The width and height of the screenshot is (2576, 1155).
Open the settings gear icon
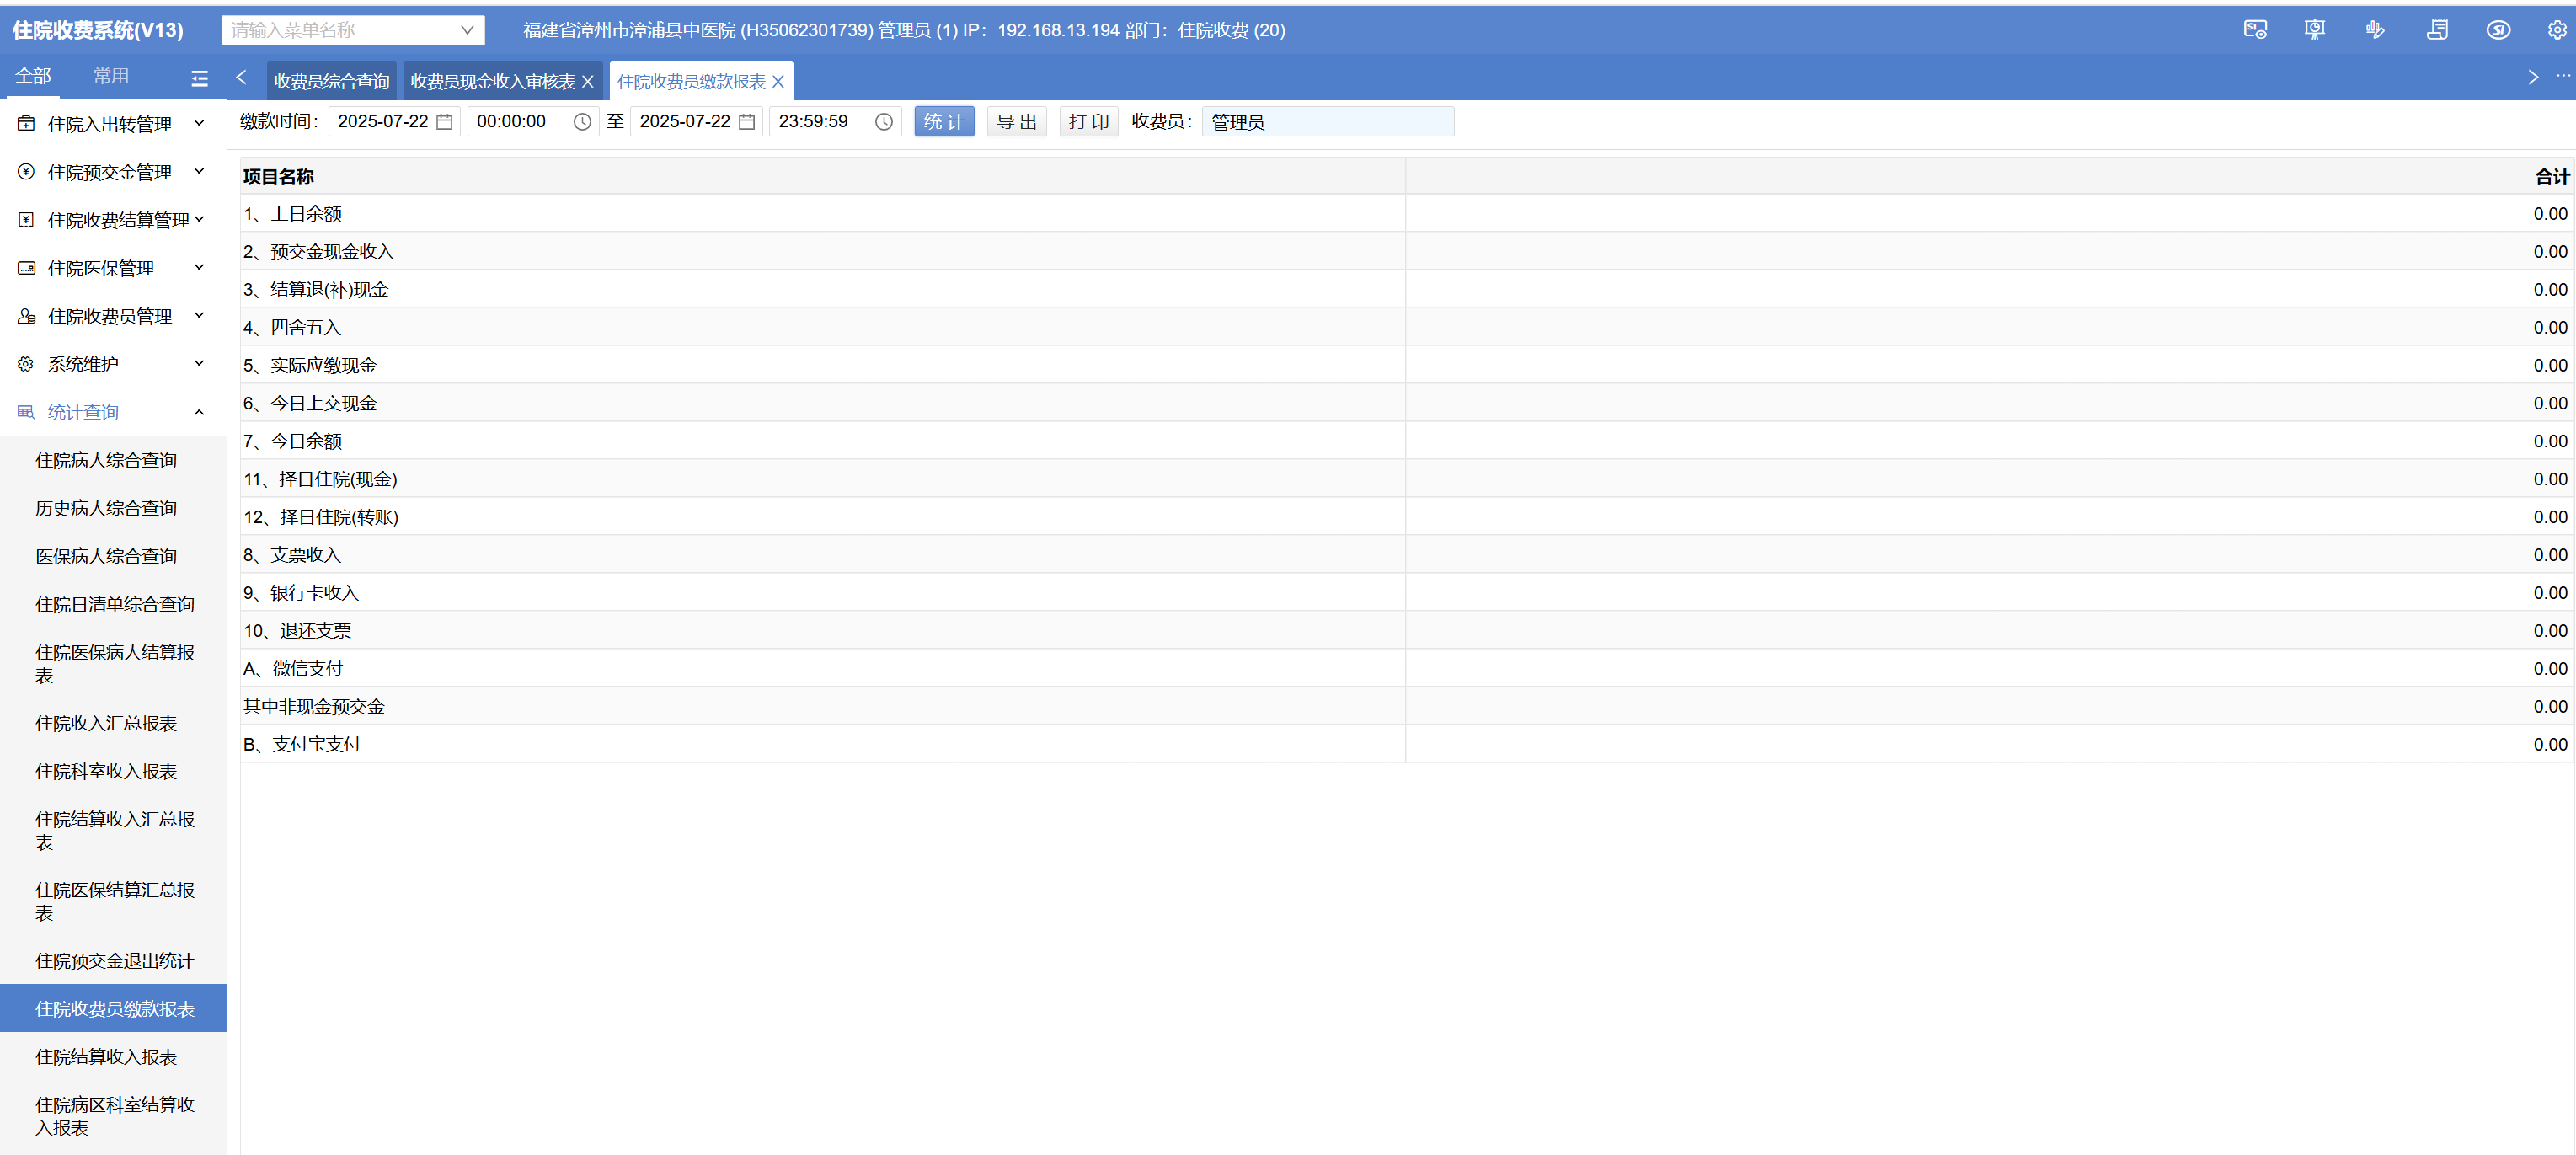(2556, 30)
